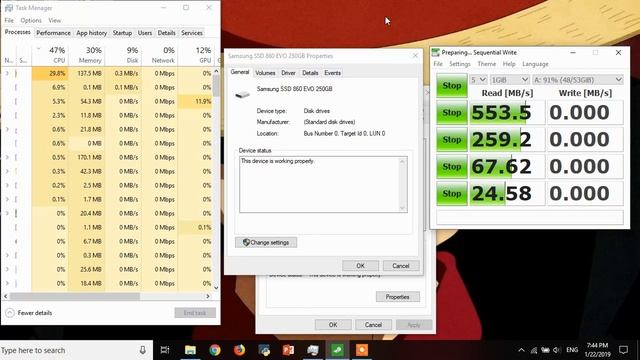Screen dimensions: 640x360
Task: Open Events tab in SSD Properties
Action: tap(332, 73)
